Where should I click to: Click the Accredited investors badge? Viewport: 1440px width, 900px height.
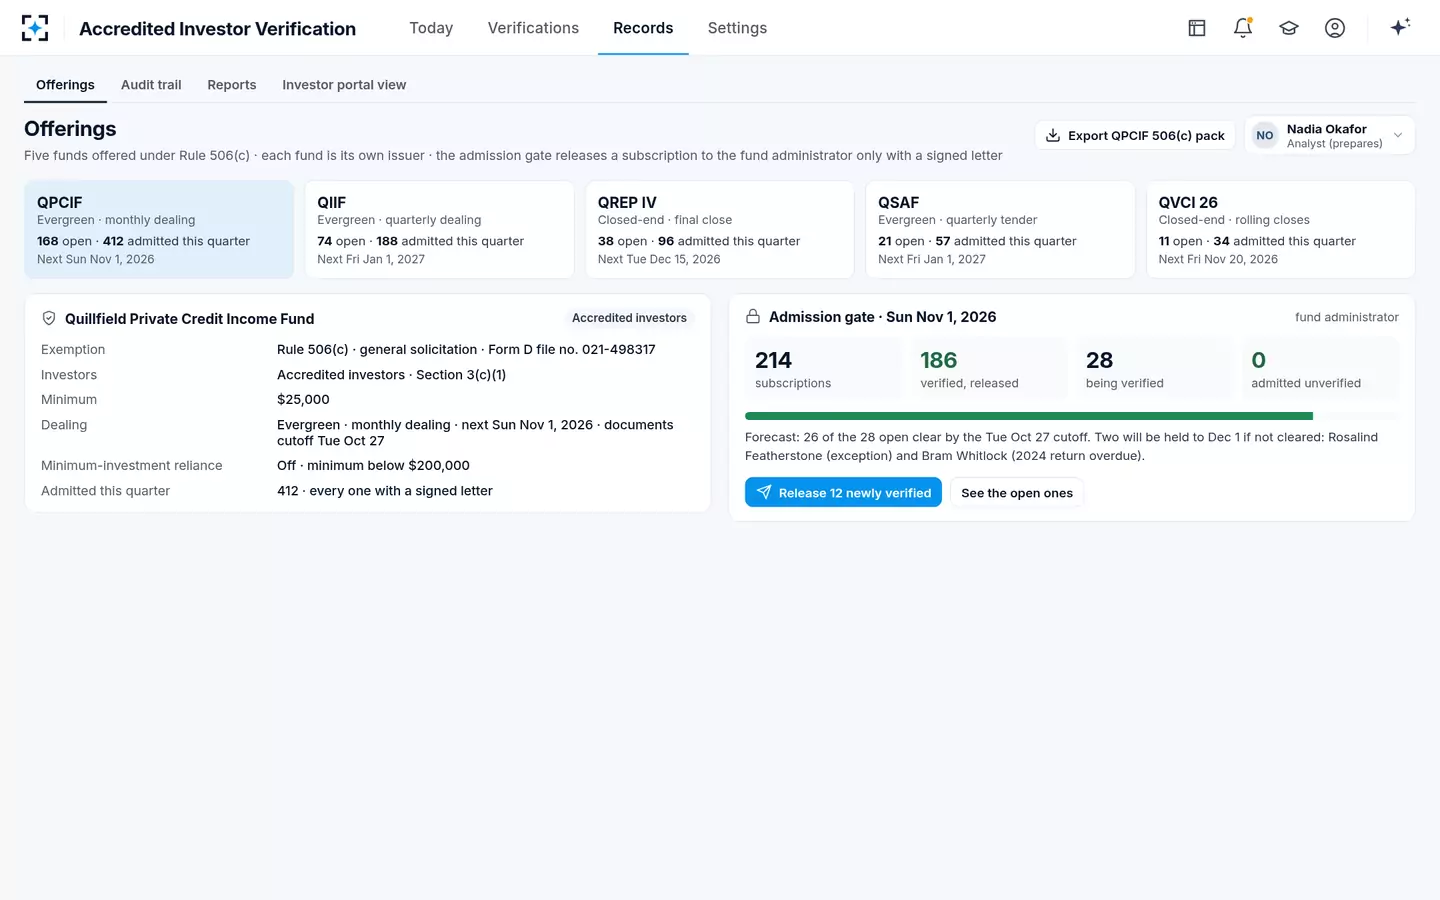(629, 318)
